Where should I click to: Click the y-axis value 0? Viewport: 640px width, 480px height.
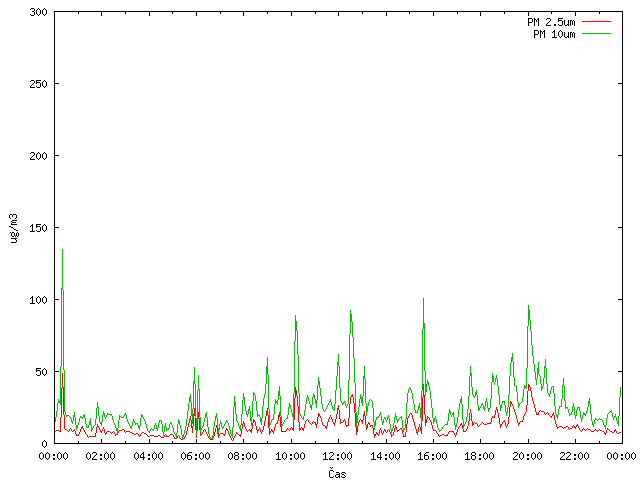(x=44, y=444)
